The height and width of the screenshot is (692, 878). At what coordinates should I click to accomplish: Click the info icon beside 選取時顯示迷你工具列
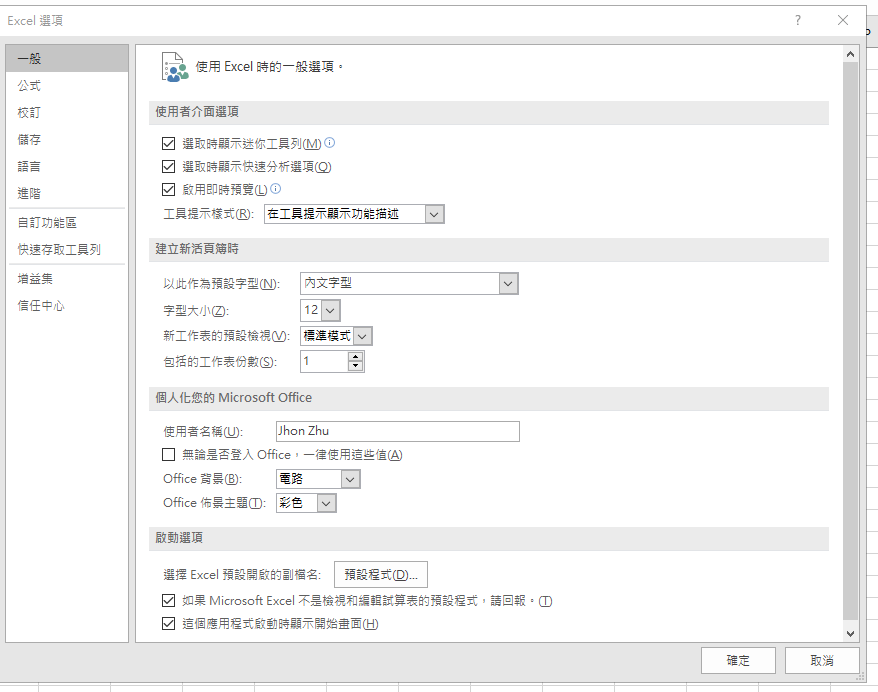tap(330, 143)
